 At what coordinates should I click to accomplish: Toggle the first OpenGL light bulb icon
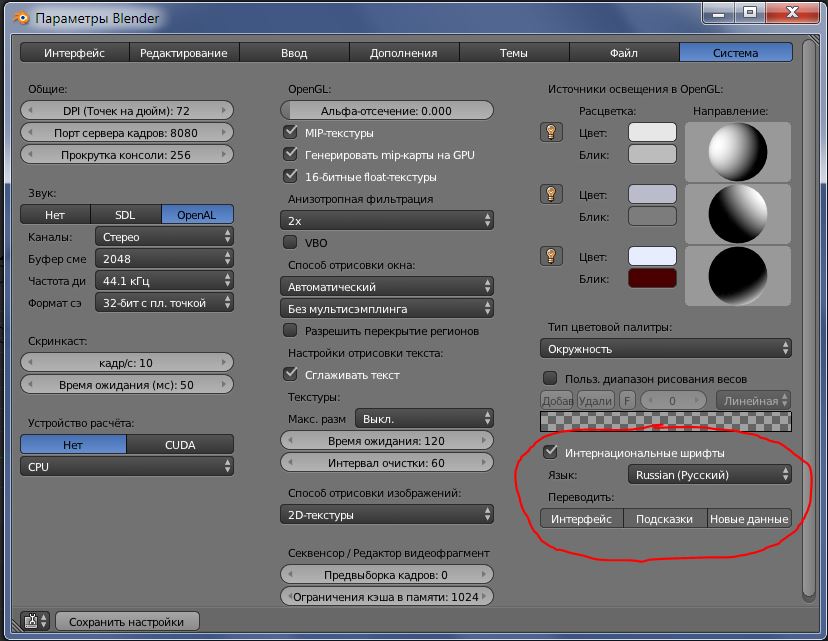551,132
